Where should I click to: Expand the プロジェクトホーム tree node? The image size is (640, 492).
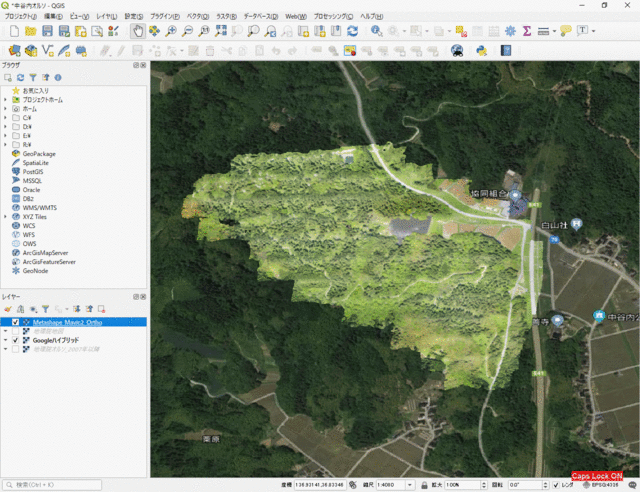tap(5, 100)
